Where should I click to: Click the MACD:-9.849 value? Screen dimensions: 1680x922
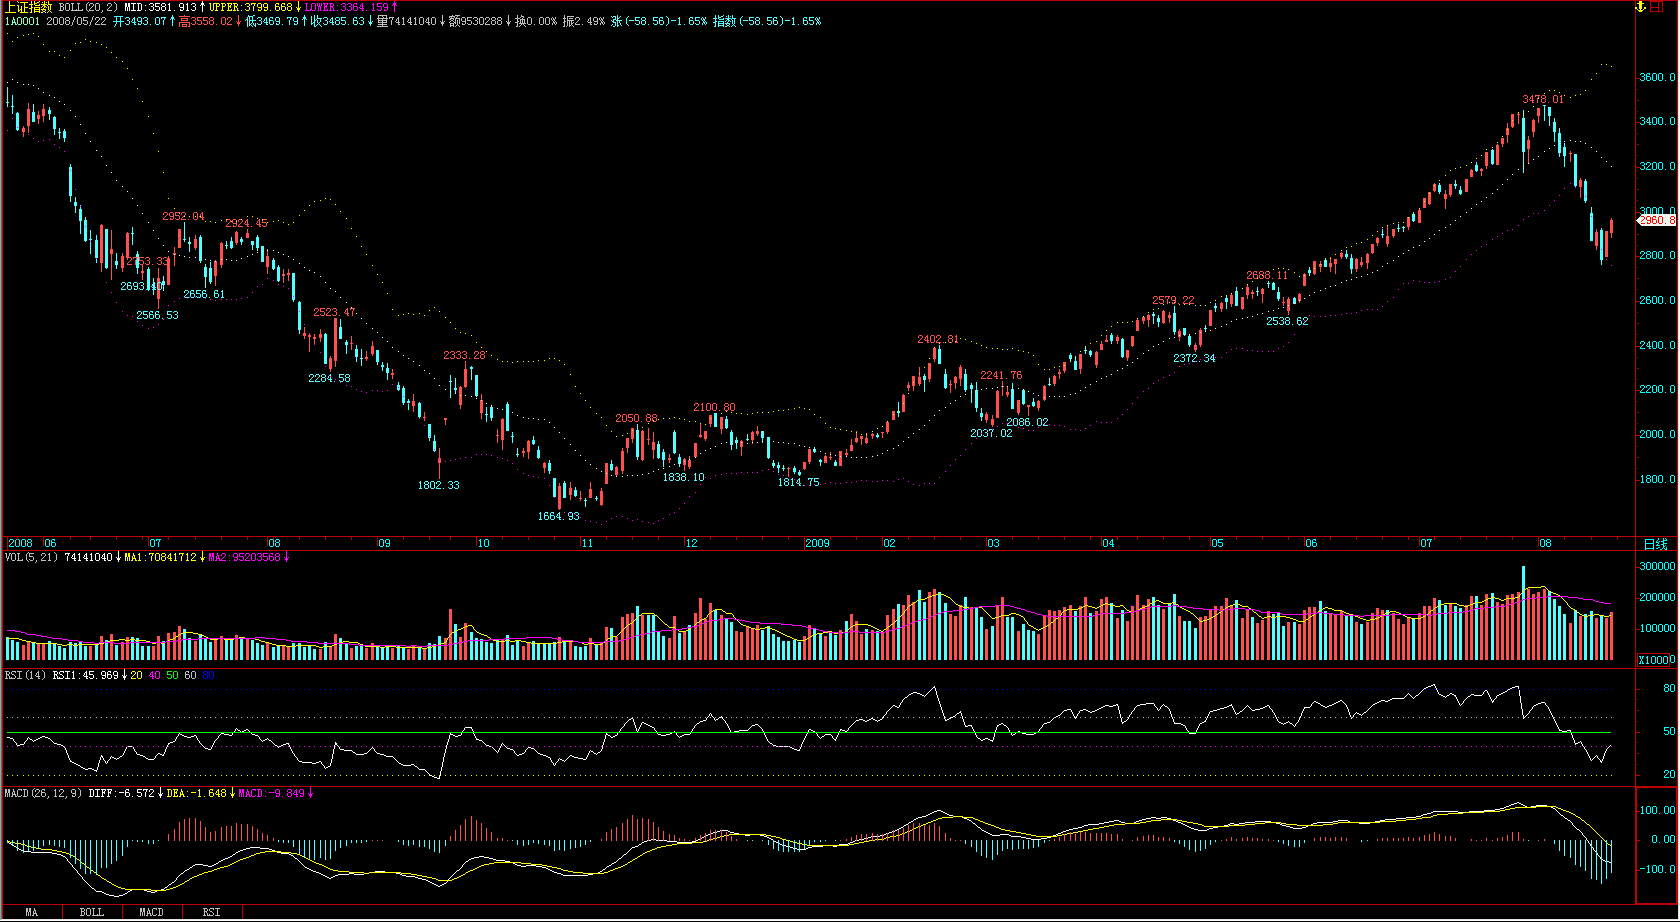[271, 793]
